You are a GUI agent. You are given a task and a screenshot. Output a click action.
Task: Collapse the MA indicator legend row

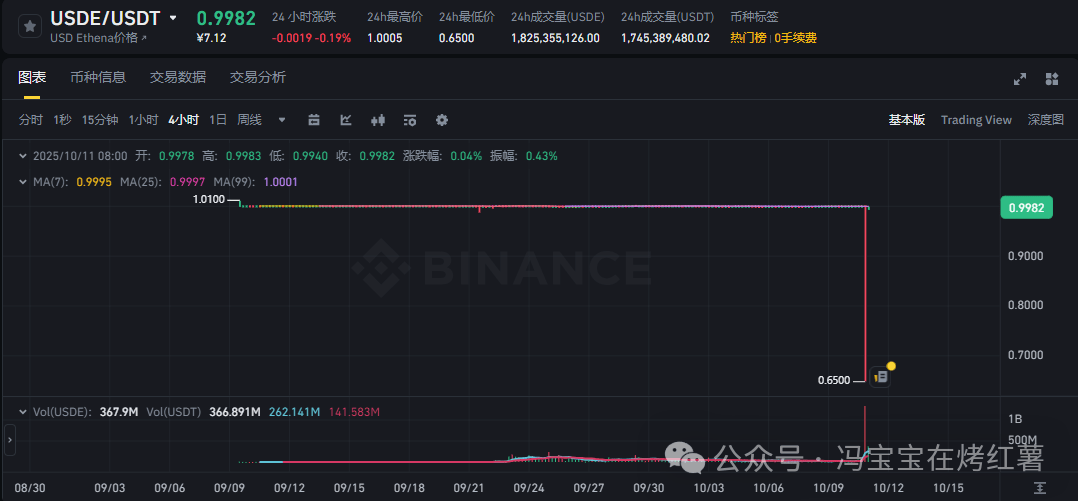pos(23,182)
